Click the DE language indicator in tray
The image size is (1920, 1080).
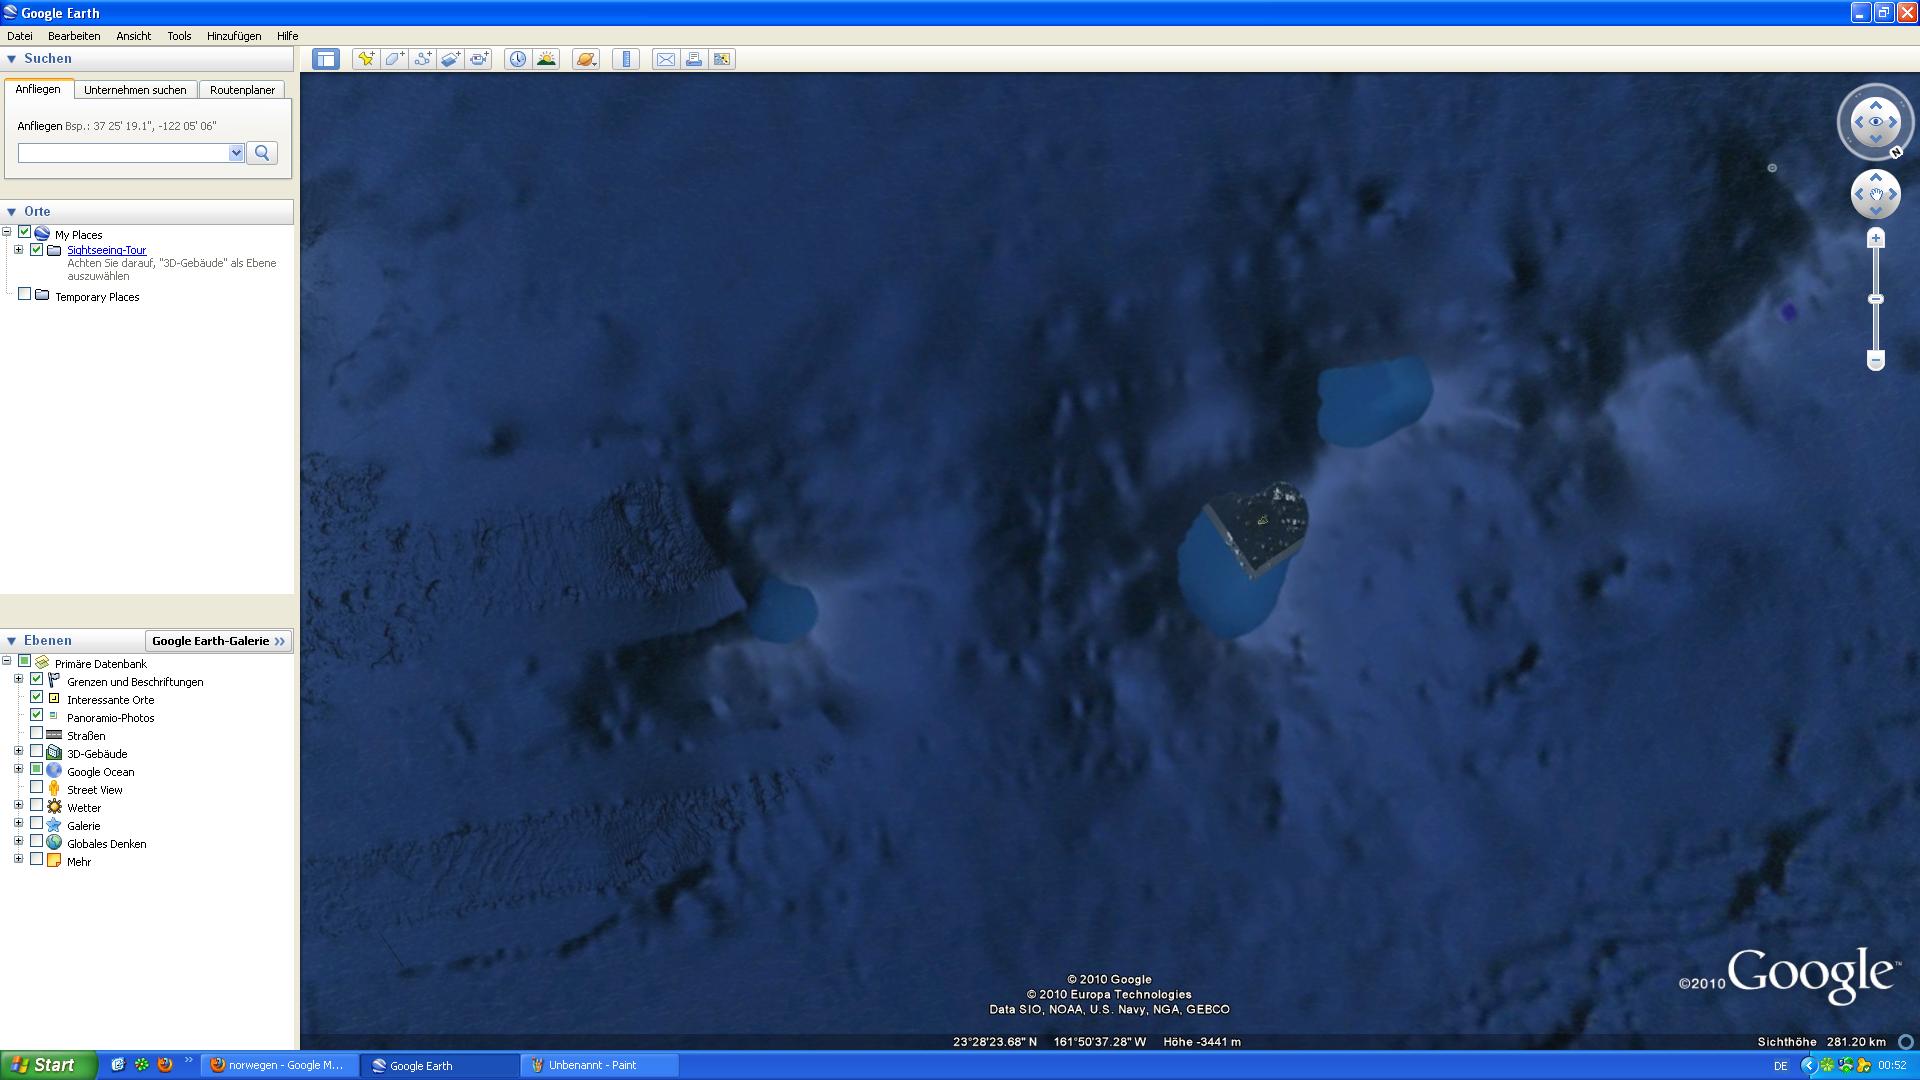1780,1066
